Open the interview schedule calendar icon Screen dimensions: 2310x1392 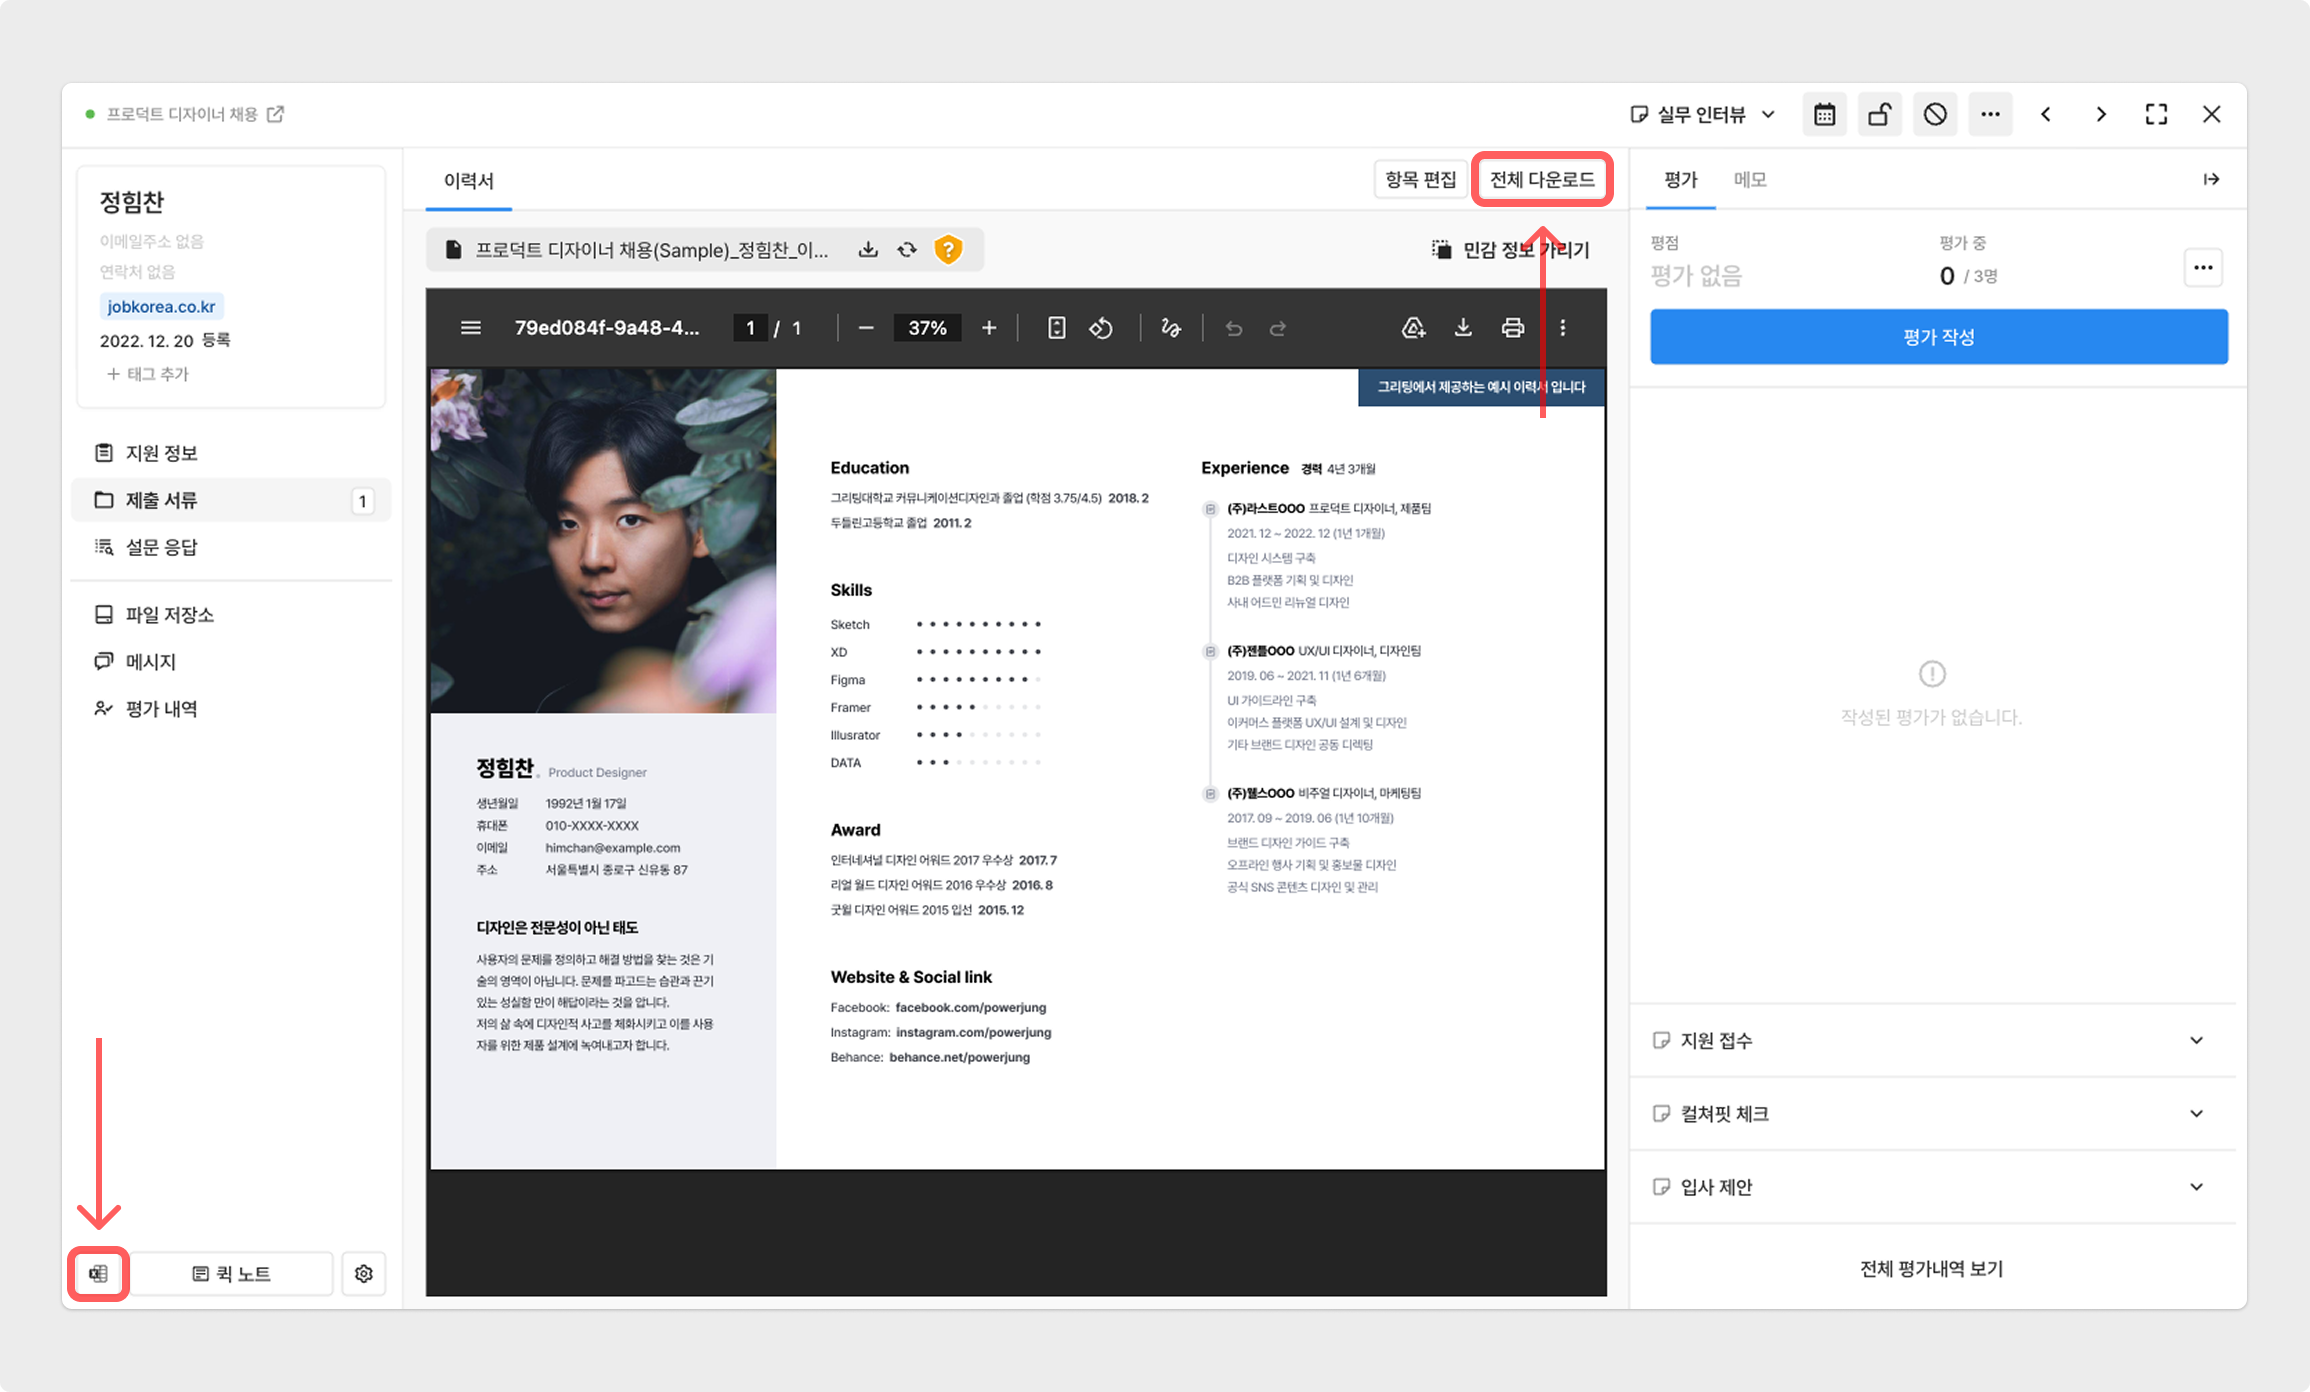(1825, 115)
